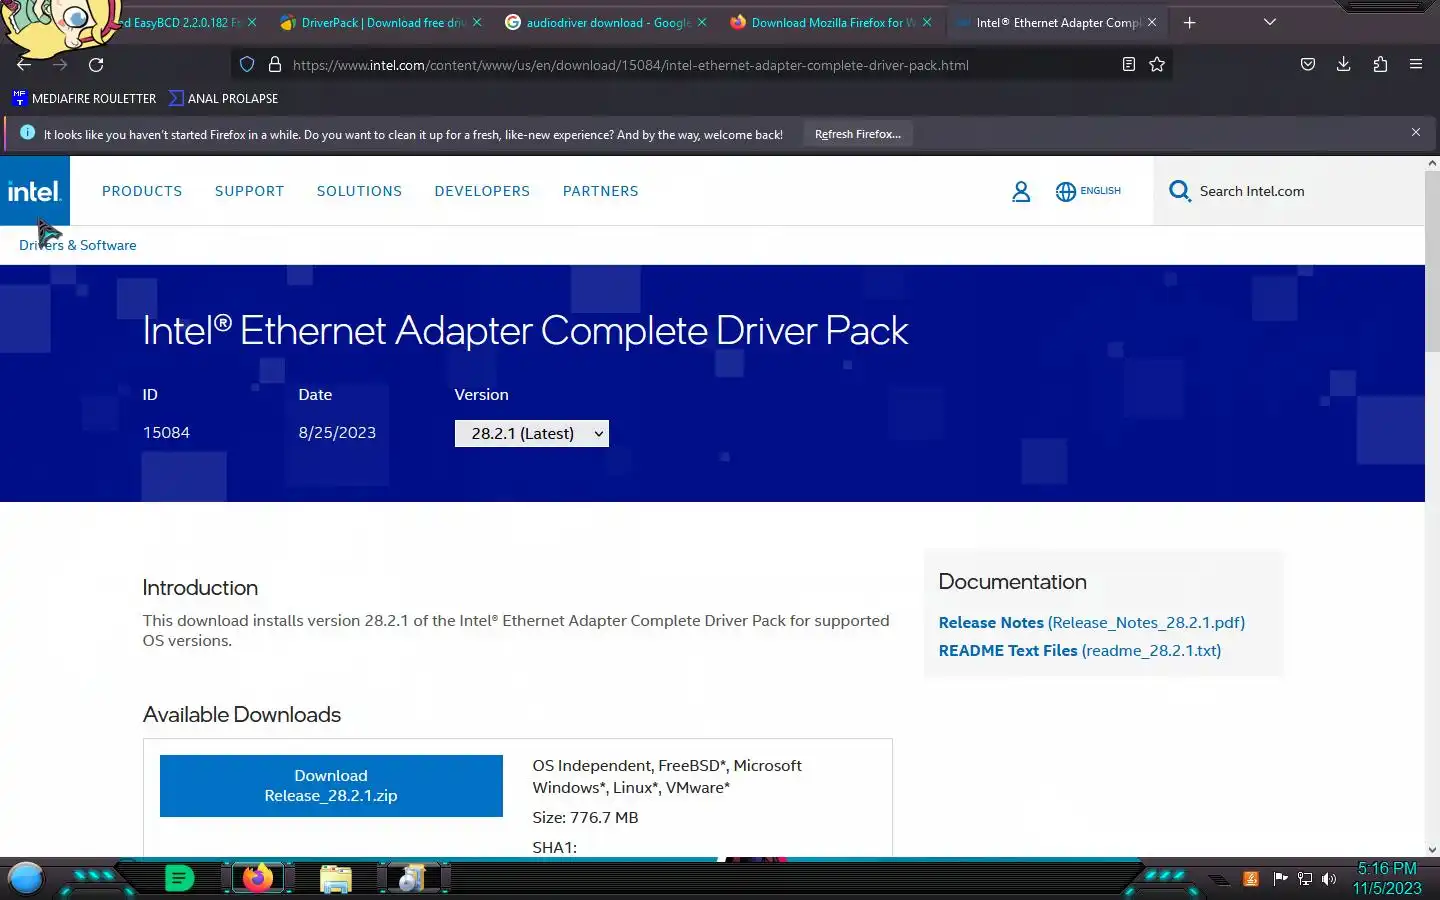The height and width of the screenshot is (900, 1440).
Task: Open the Firefox hamburger application menu
Action: [1416, 65]
